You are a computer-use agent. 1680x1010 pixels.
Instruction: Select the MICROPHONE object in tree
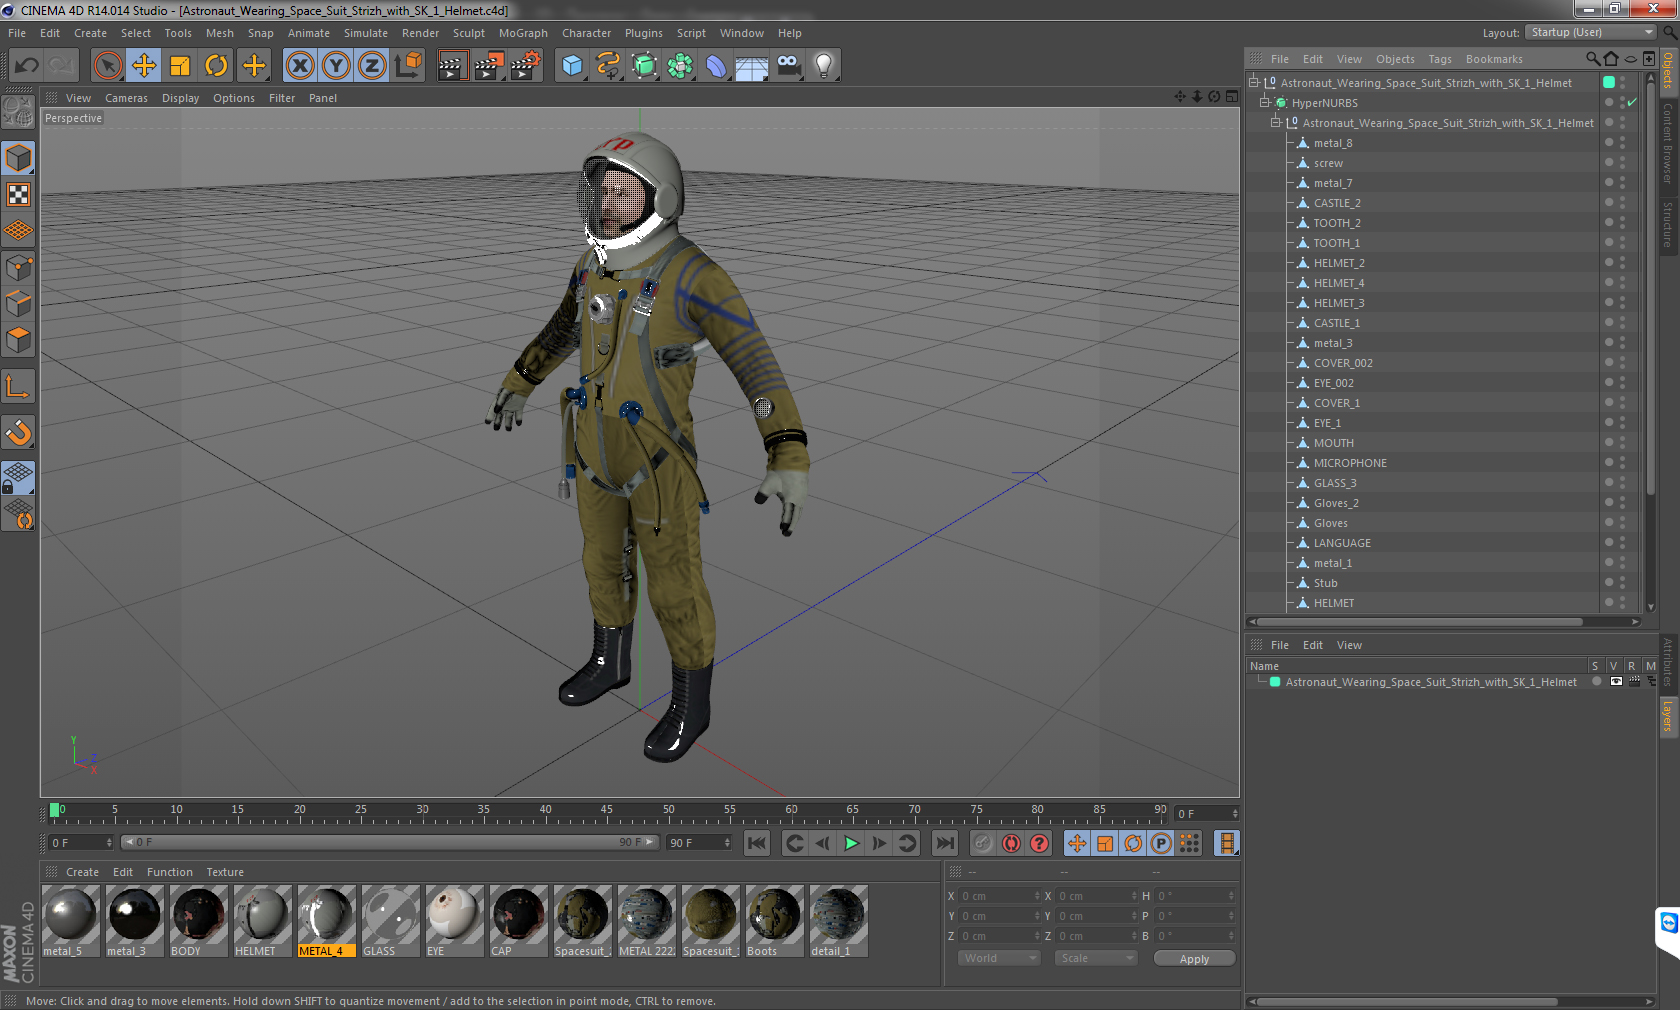click(1350, 463)
